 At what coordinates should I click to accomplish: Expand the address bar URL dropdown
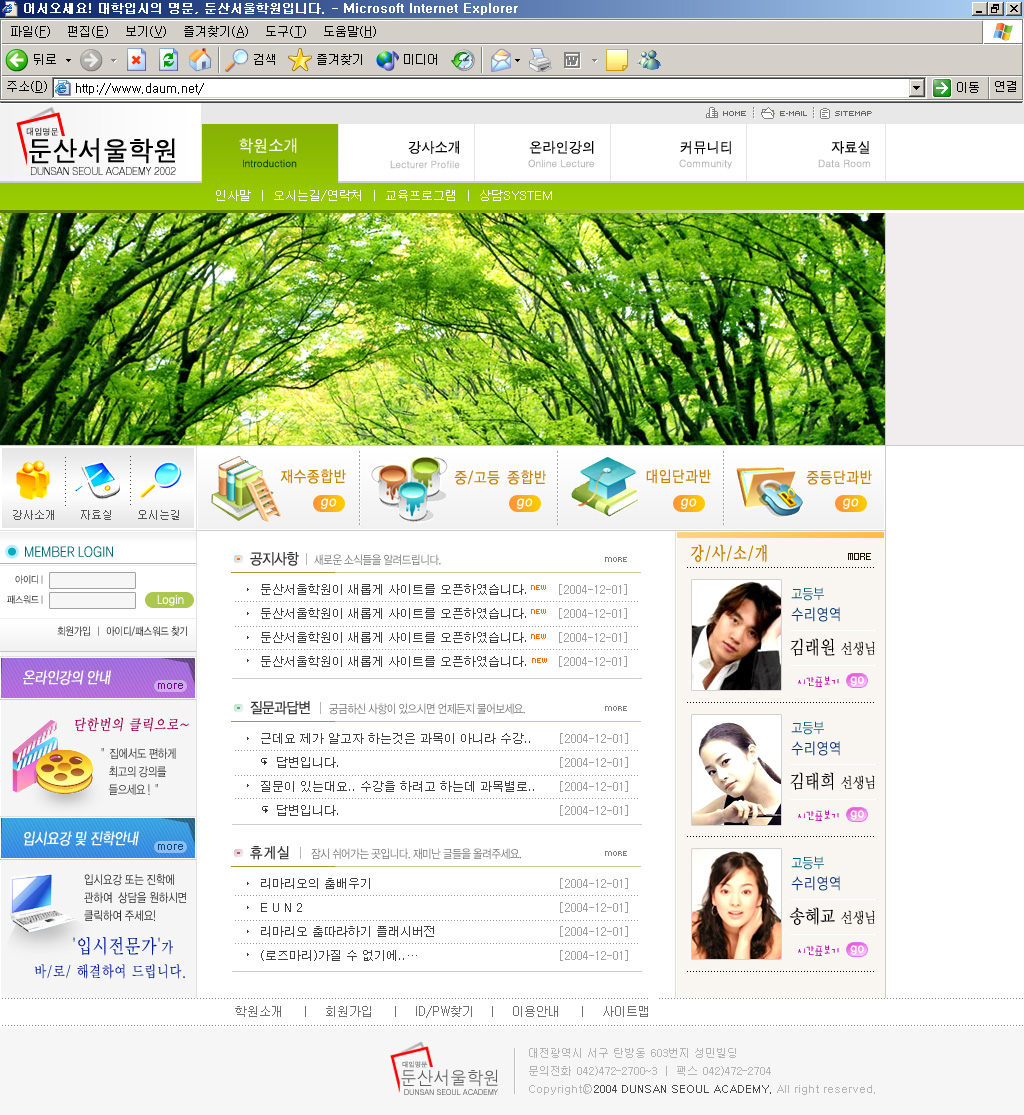pos(917,88)
